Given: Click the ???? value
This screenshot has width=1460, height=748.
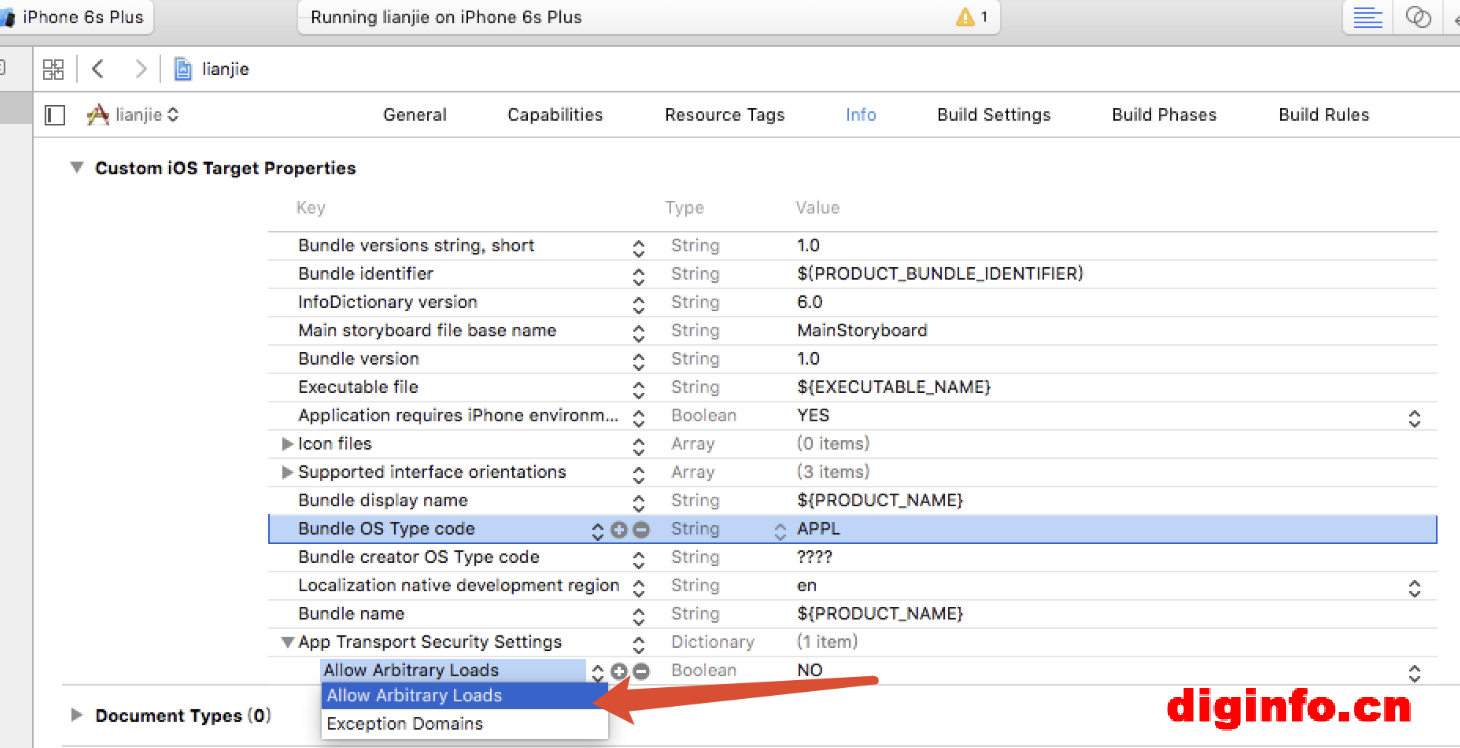Looking at the screenshot, I should pos(815,557).
